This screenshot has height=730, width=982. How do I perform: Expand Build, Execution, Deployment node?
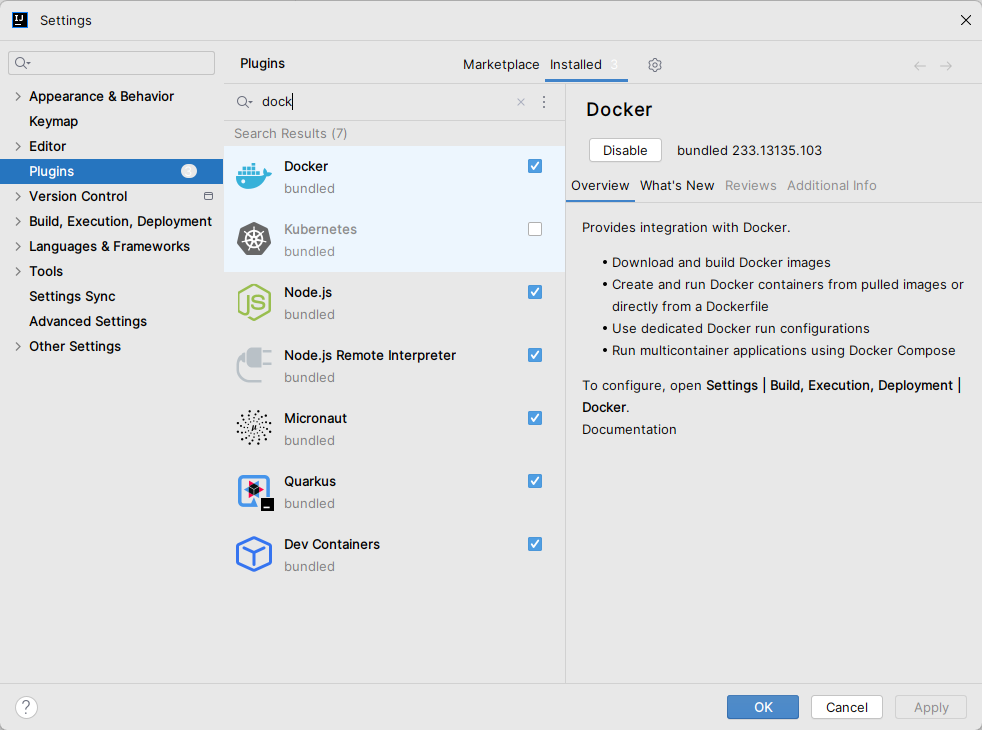click(x=18, y=222)
